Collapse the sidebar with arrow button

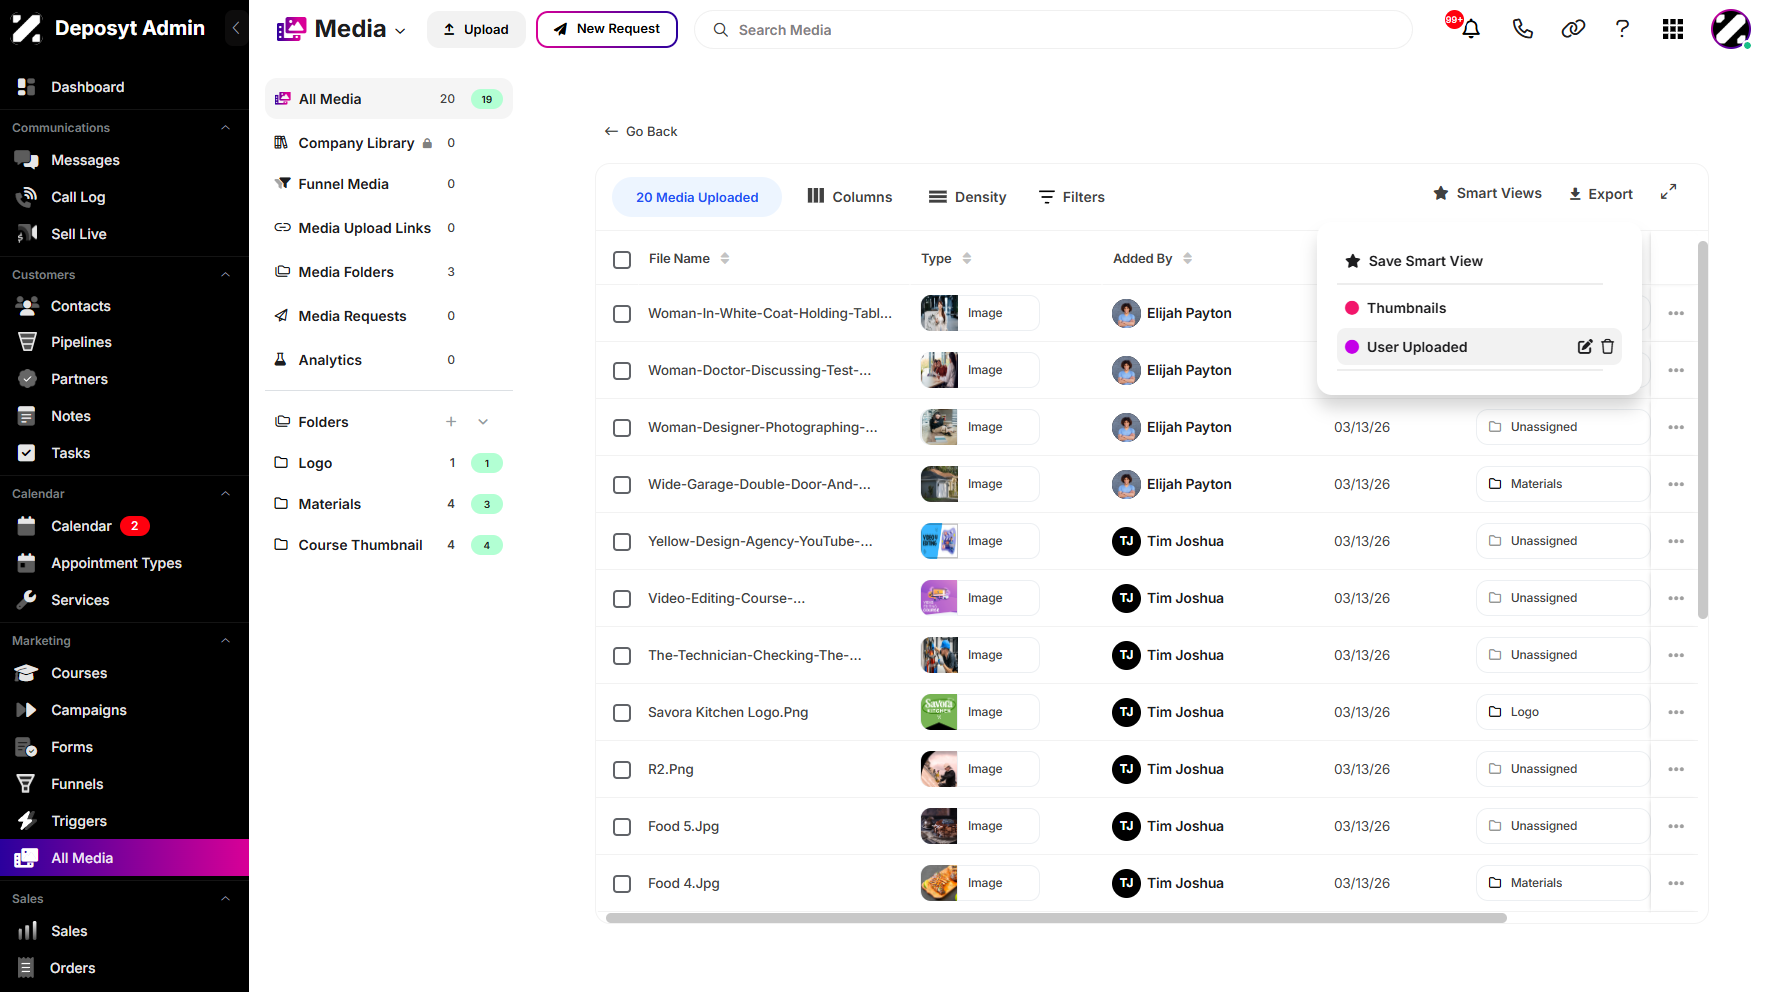coord(236,28)
